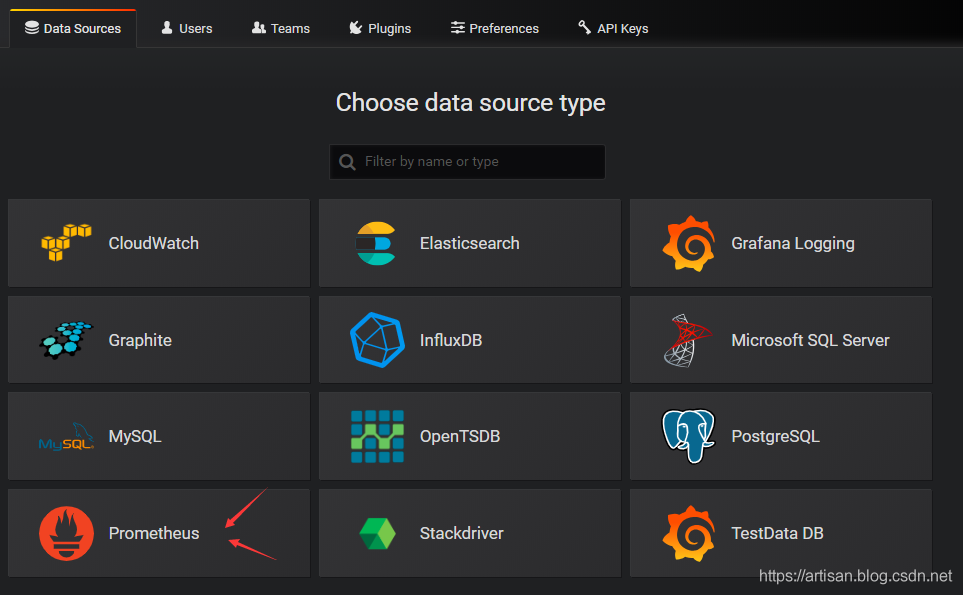Select the Microsoft SQL Server icon
Image resolution: width=963 pixels, height=595 pixels.
688,340
